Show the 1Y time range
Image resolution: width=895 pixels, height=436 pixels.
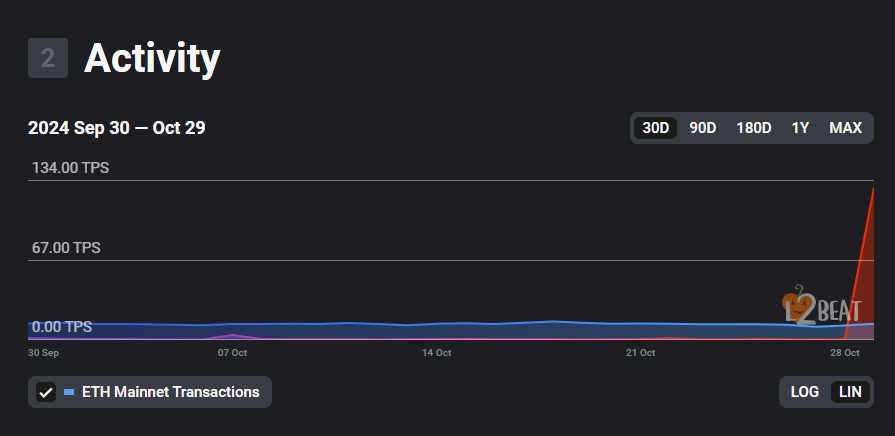[x=800, y=128]
